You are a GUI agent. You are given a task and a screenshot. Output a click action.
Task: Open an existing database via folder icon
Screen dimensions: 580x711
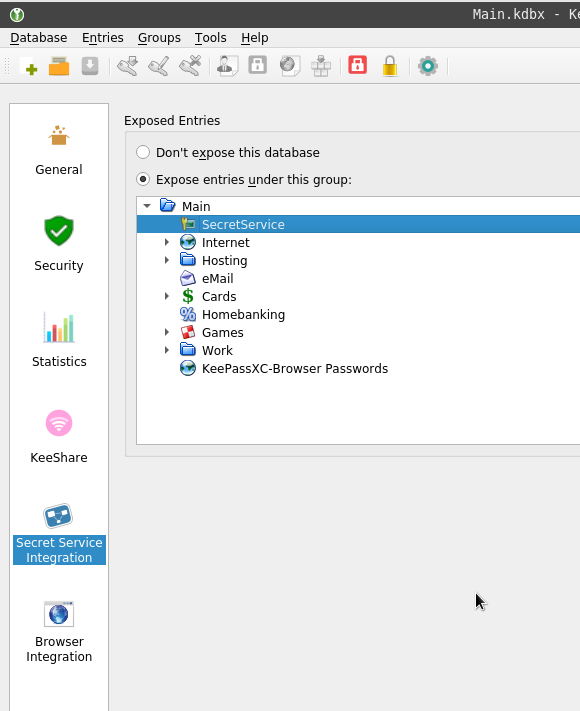tap(59, 66)
